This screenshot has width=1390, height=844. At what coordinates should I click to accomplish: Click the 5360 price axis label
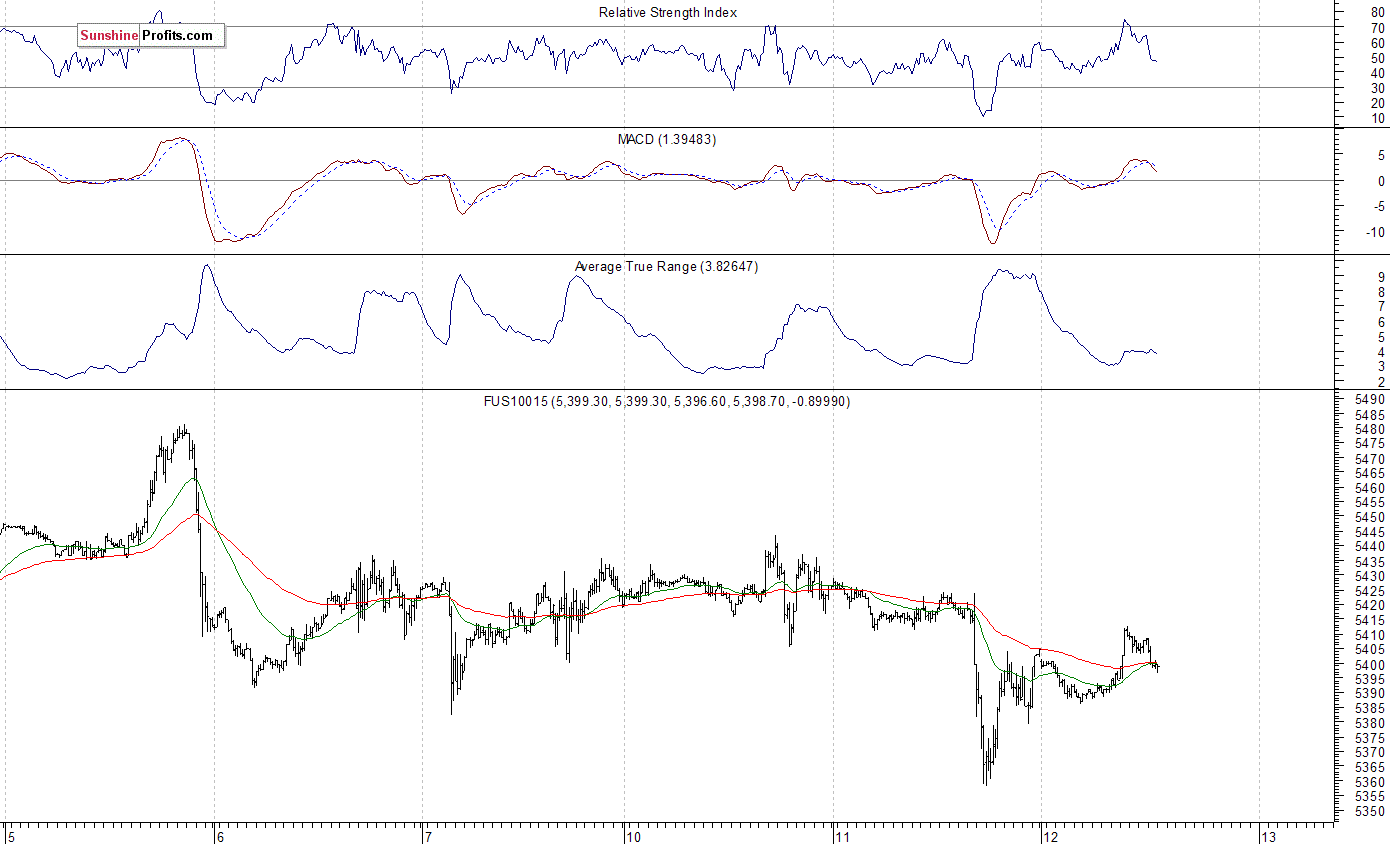coord(1369,782)
